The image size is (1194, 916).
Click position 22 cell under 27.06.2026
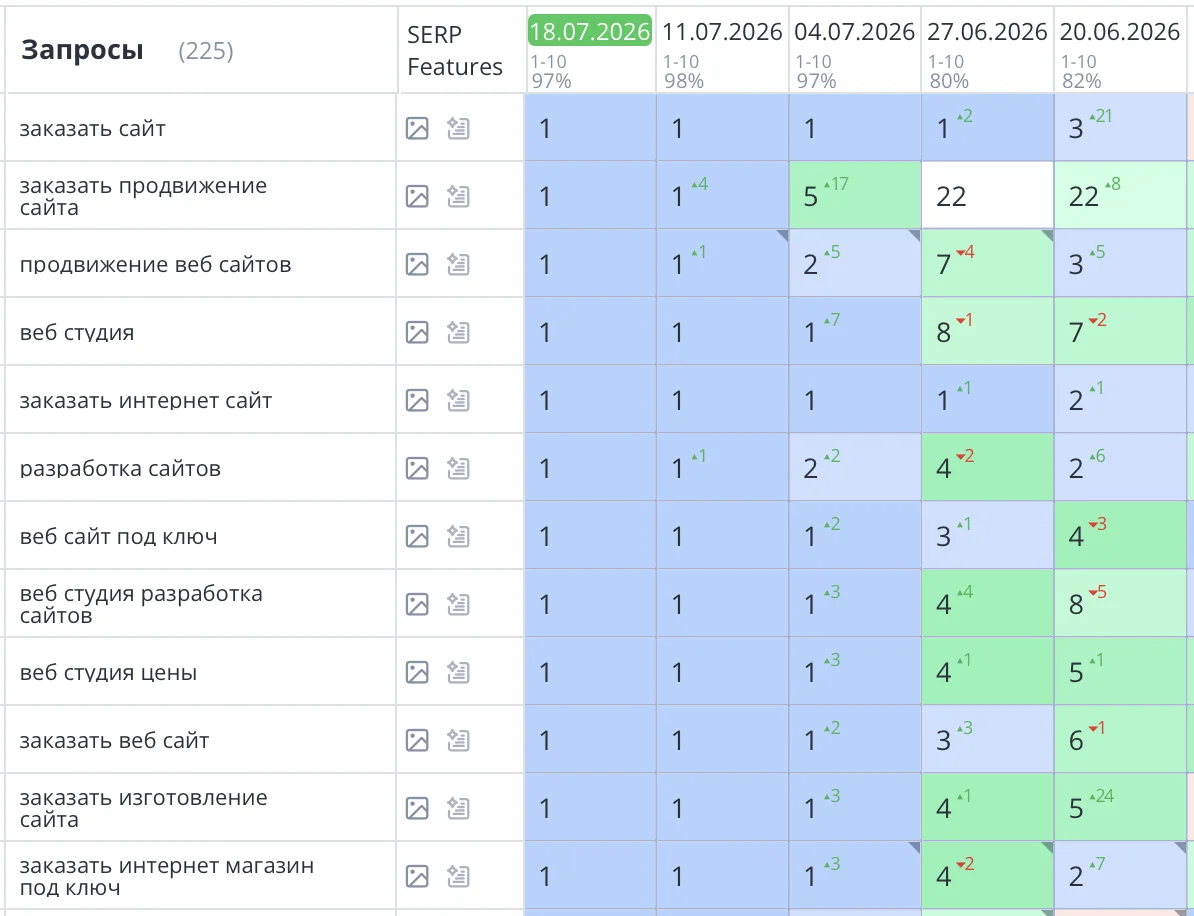tap(988, 196)
